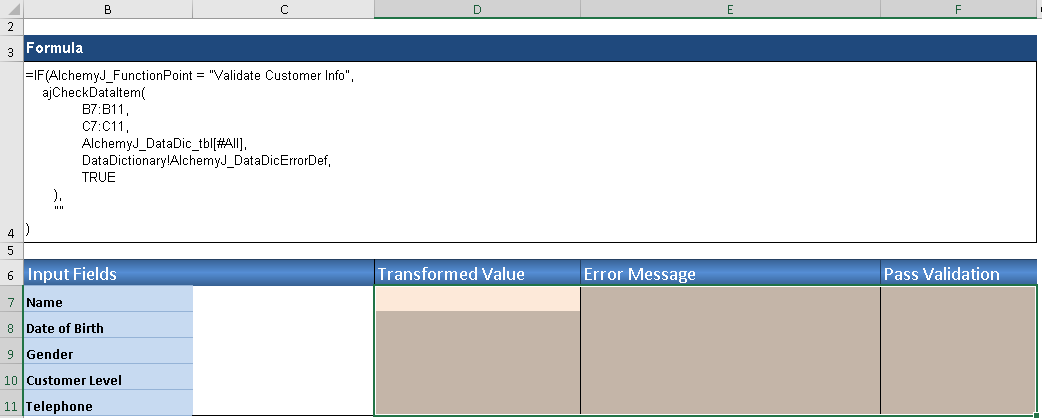This screenshot has width=1042, height=418.
Task: Click the Telephone label cell
Action: tap(108, 406)
